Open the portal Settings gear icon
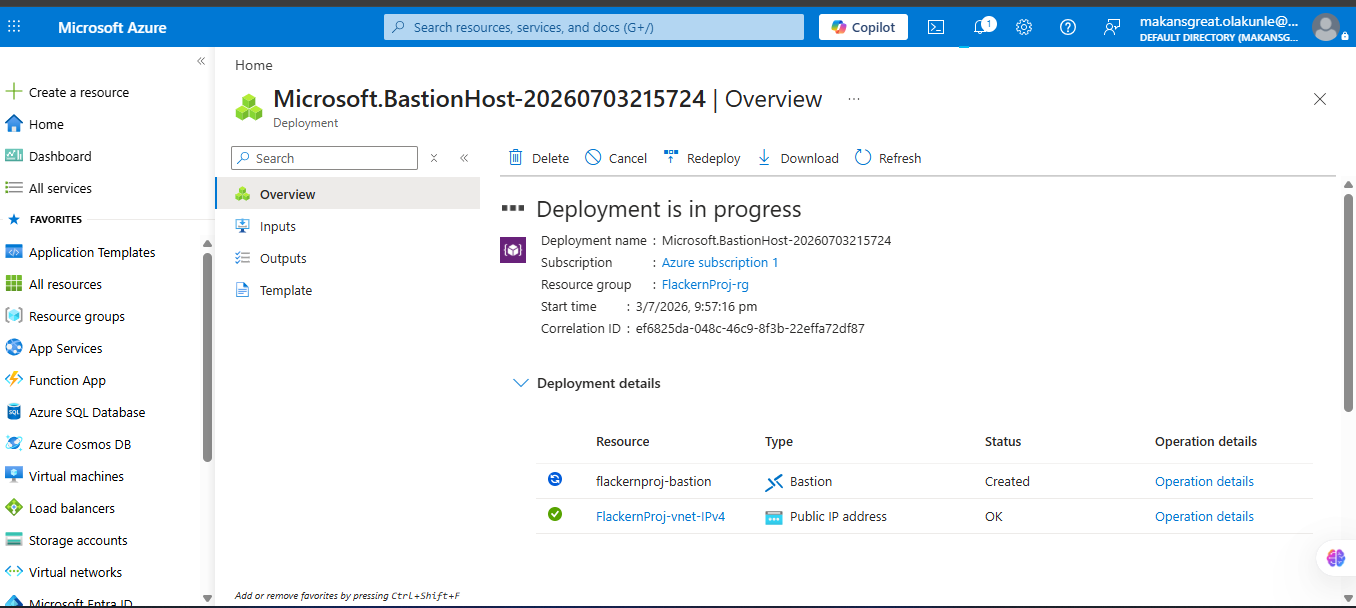The image size is (1356, 608). coord(1024,27)
